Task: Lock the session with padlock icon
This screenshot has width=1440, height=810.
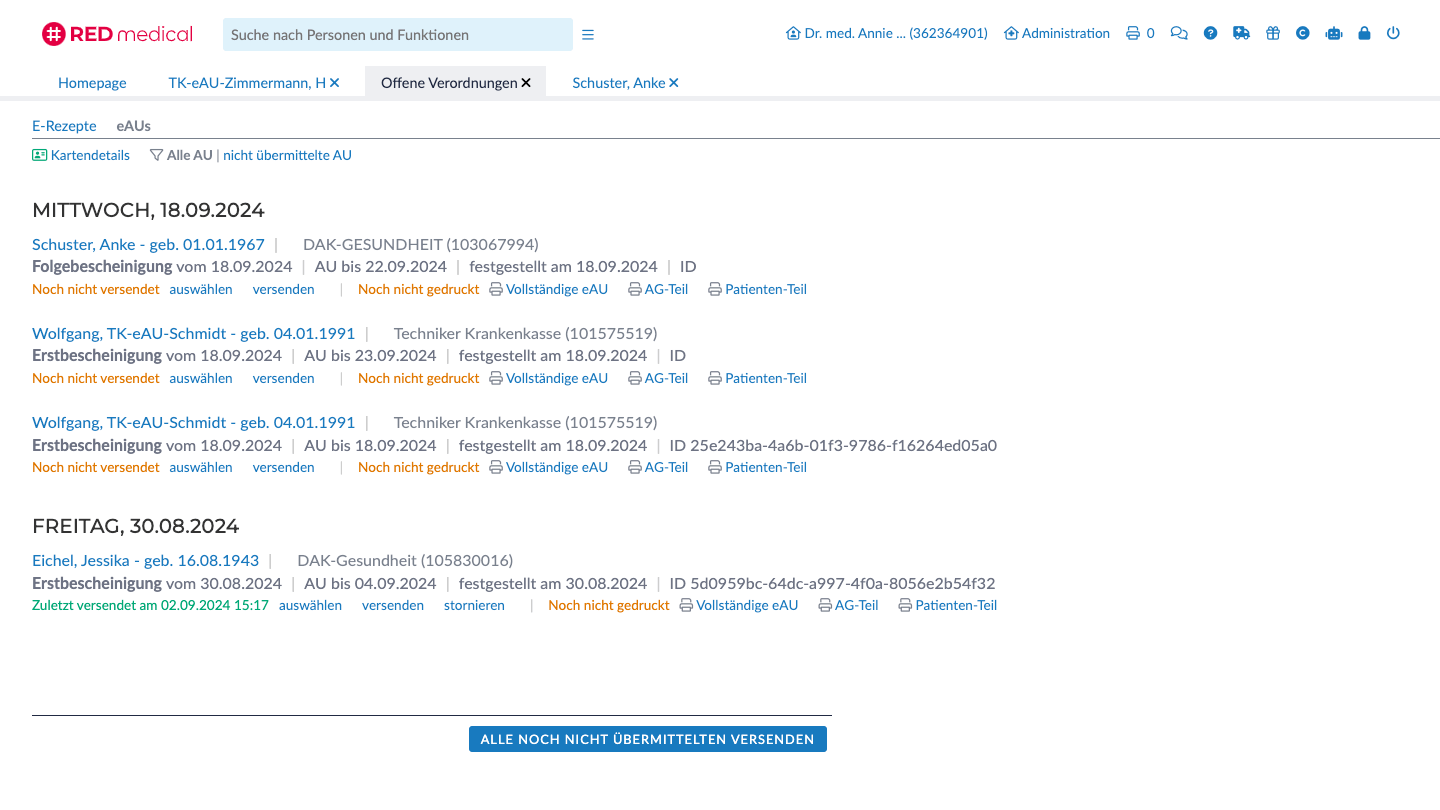Action: pos(1364,33)
